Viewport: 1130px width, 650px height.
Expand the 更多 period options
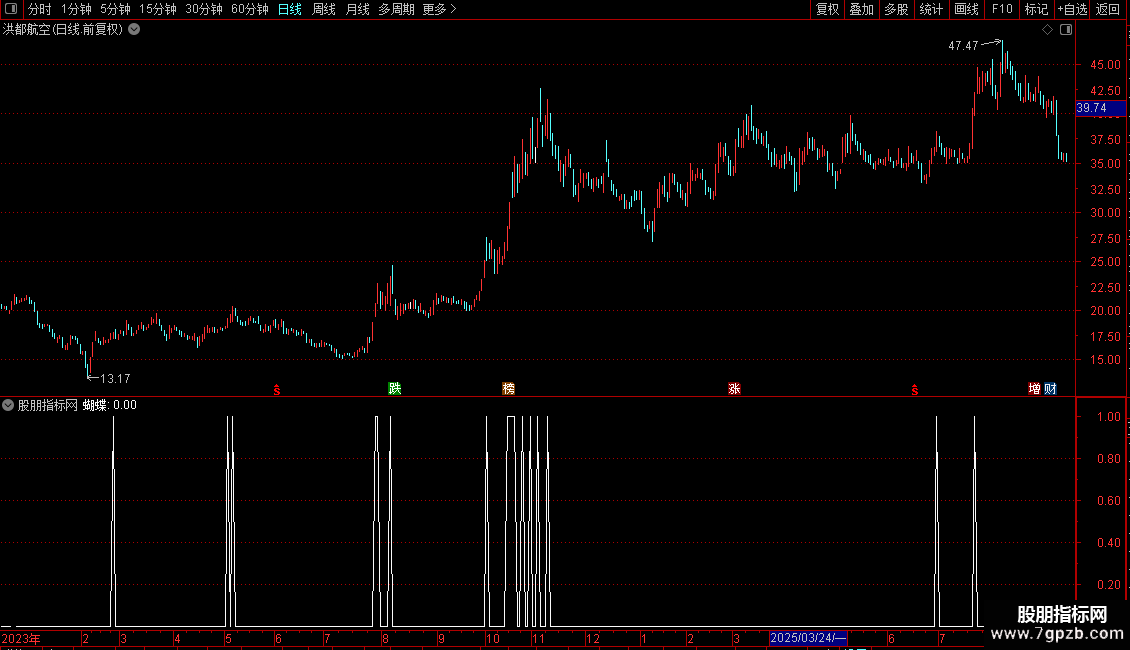(440, 9)
